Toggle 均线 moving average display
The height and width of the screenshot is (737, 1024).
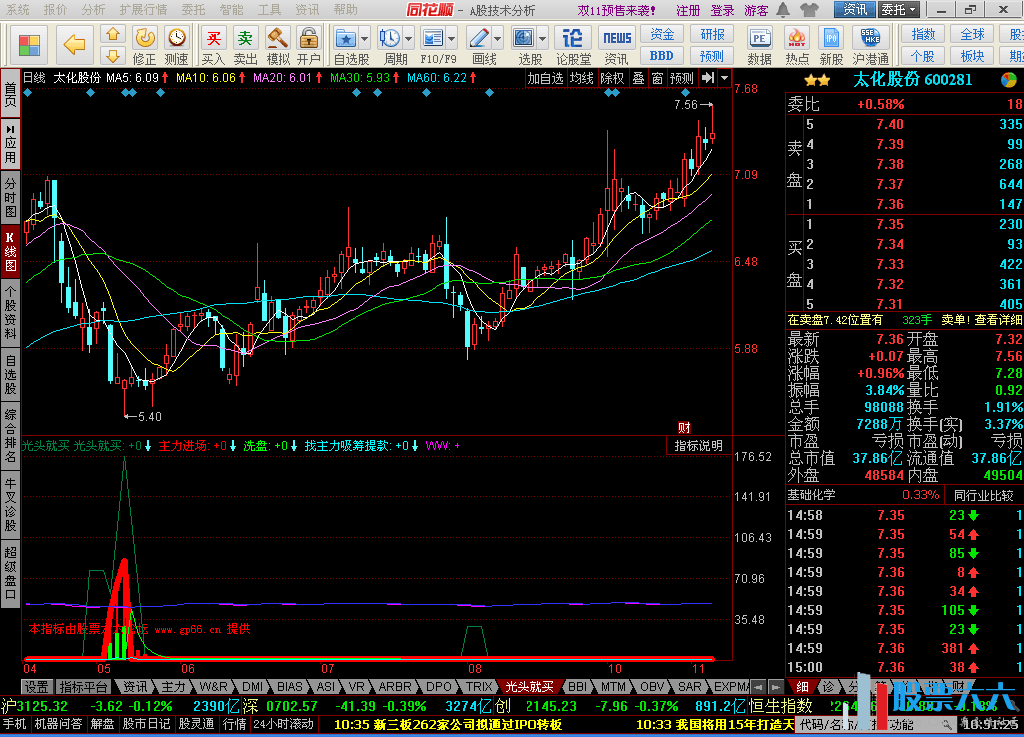(581, 78)
